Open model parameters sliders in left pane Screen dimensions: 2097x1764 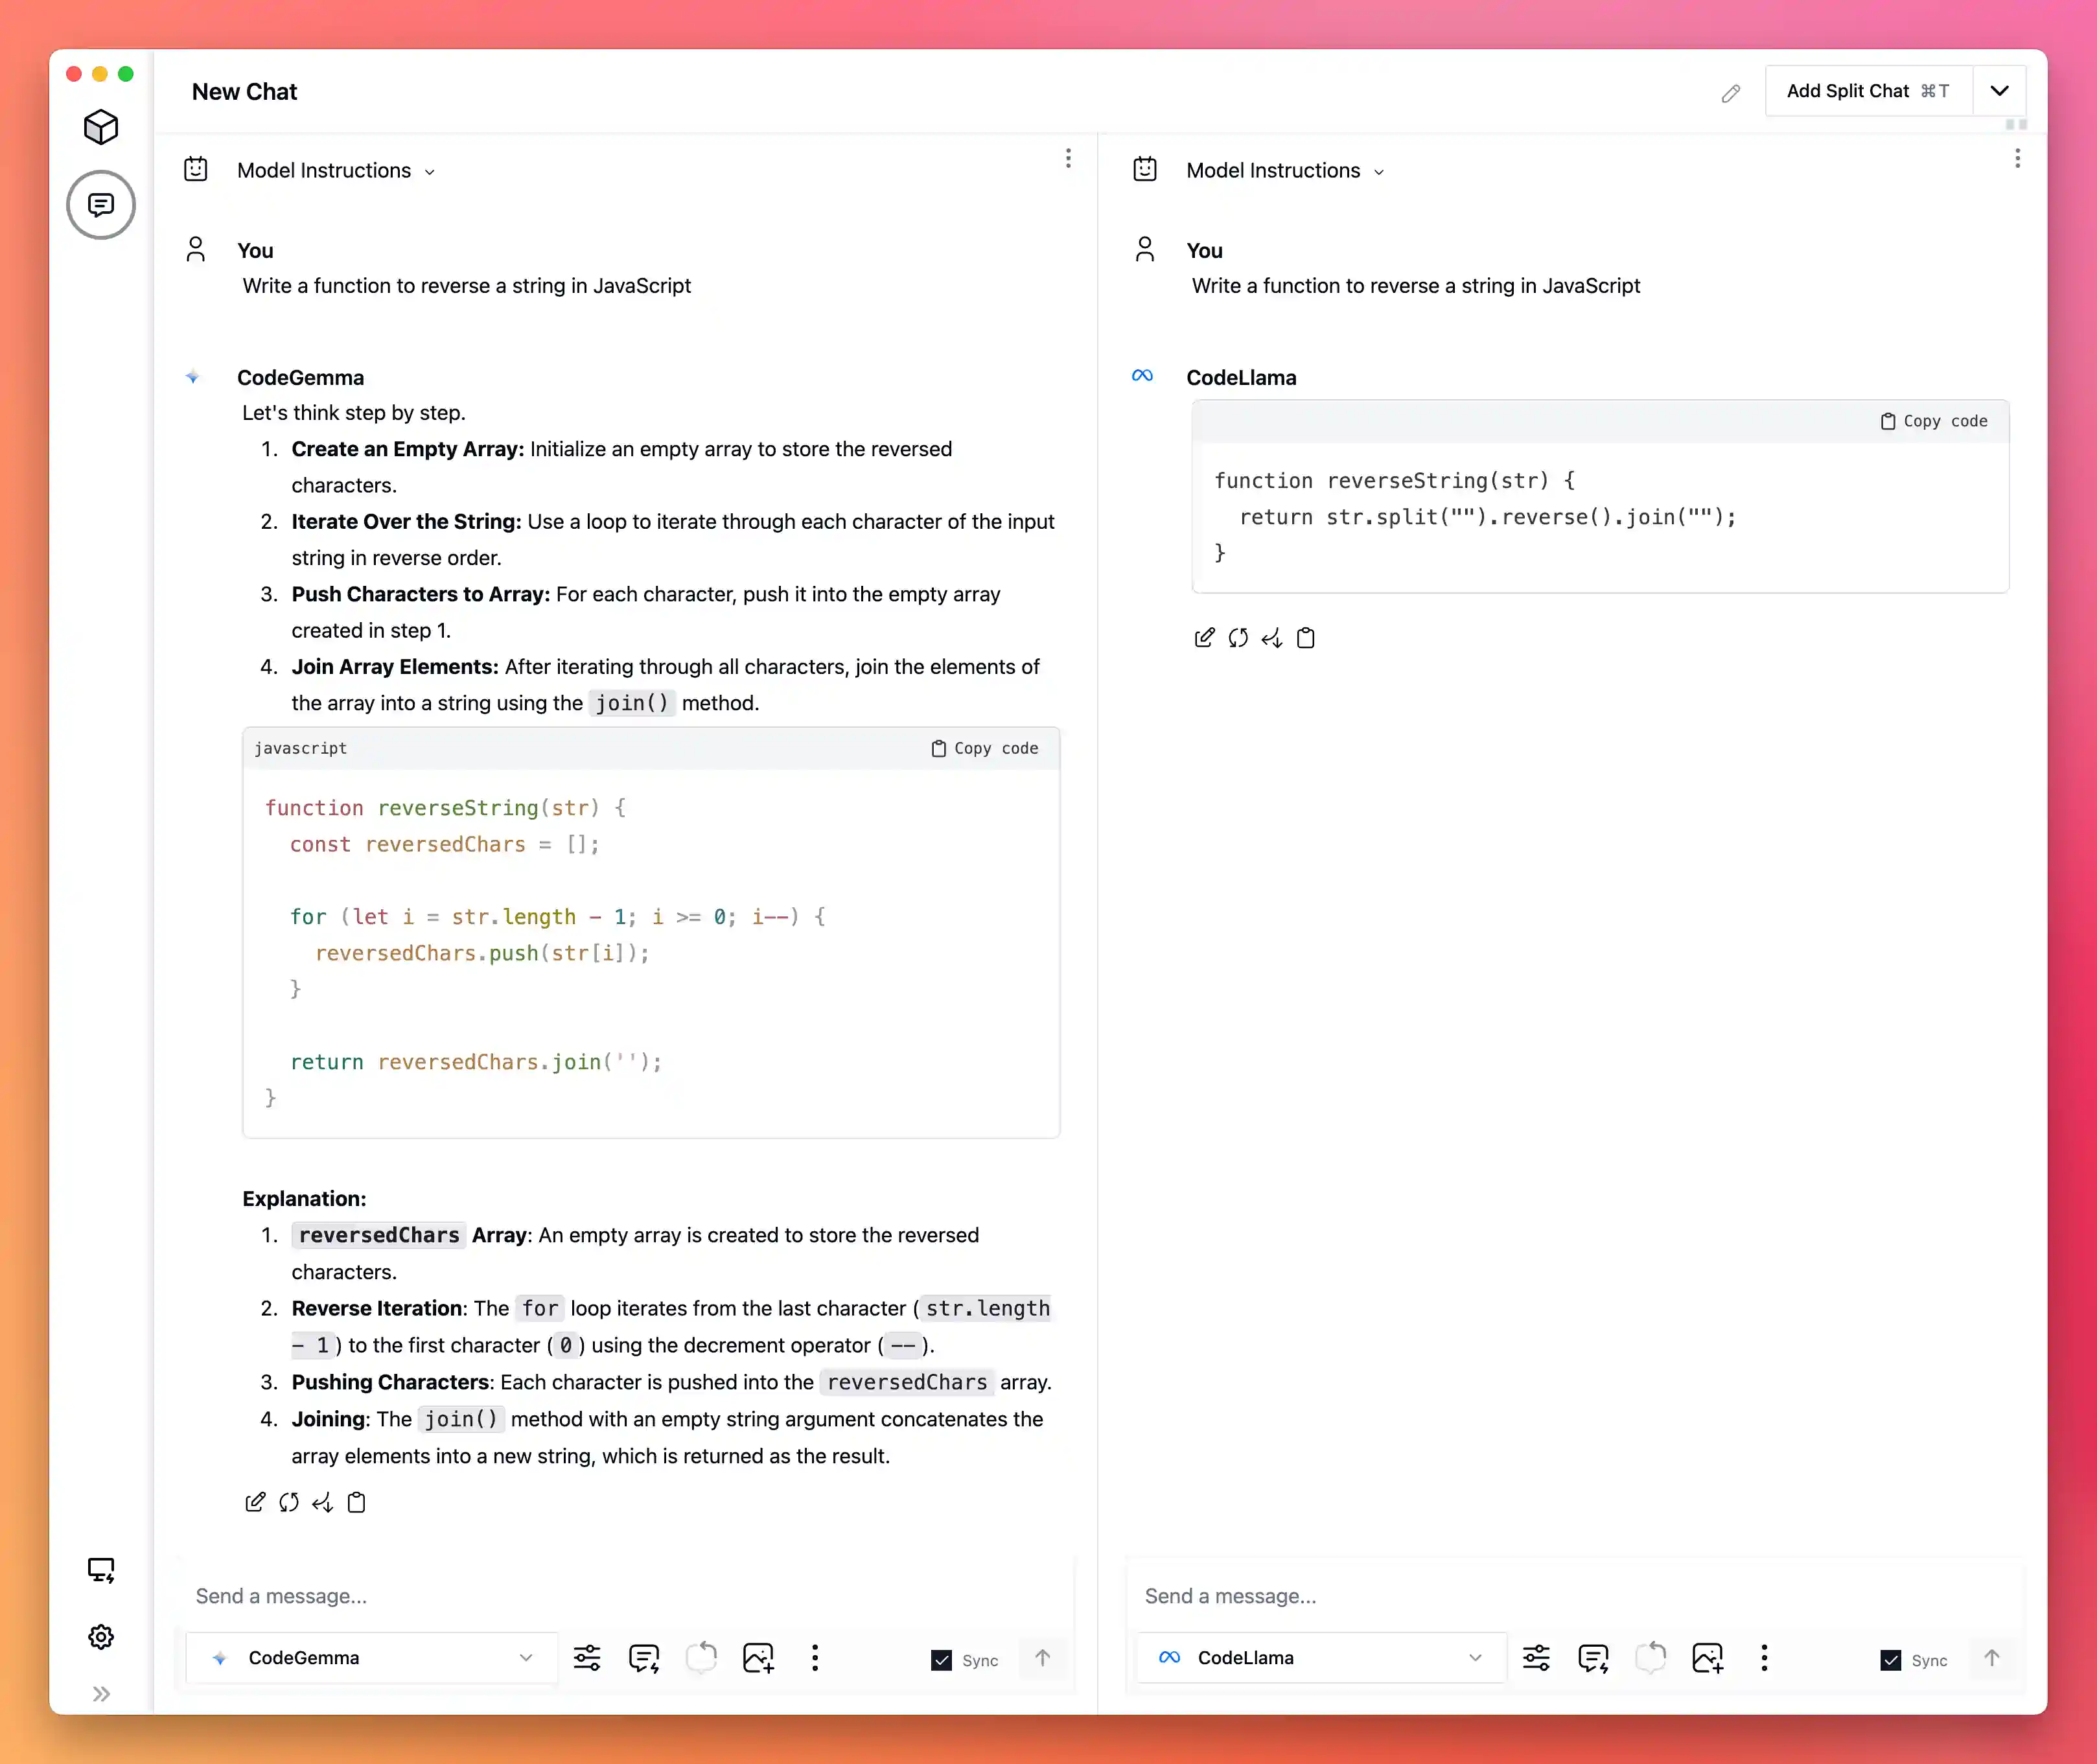click(x=587, y=1658)
